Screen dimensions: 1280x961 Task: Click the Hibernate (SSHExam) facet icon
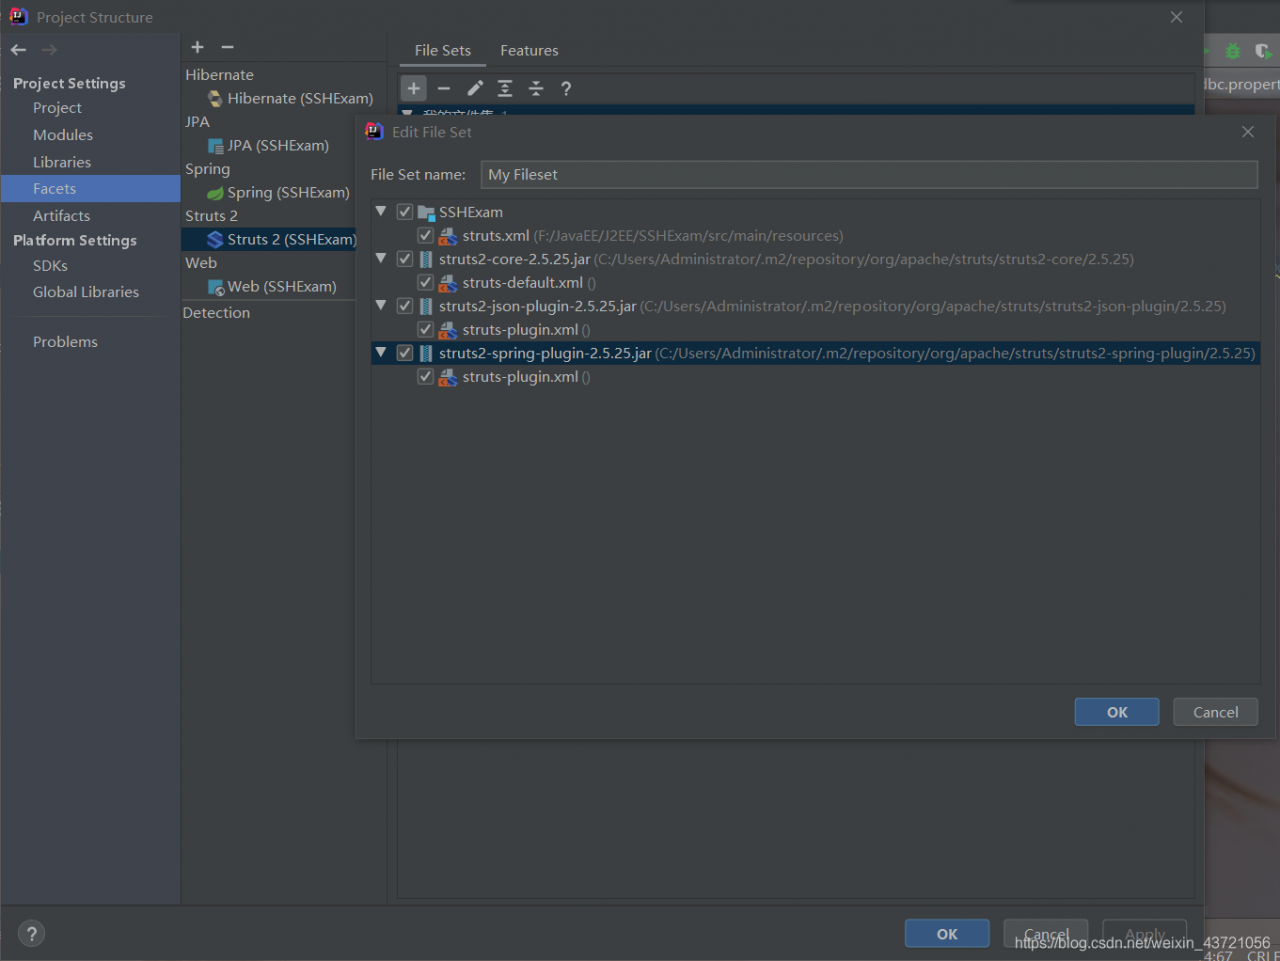click(x=215, y=98)
